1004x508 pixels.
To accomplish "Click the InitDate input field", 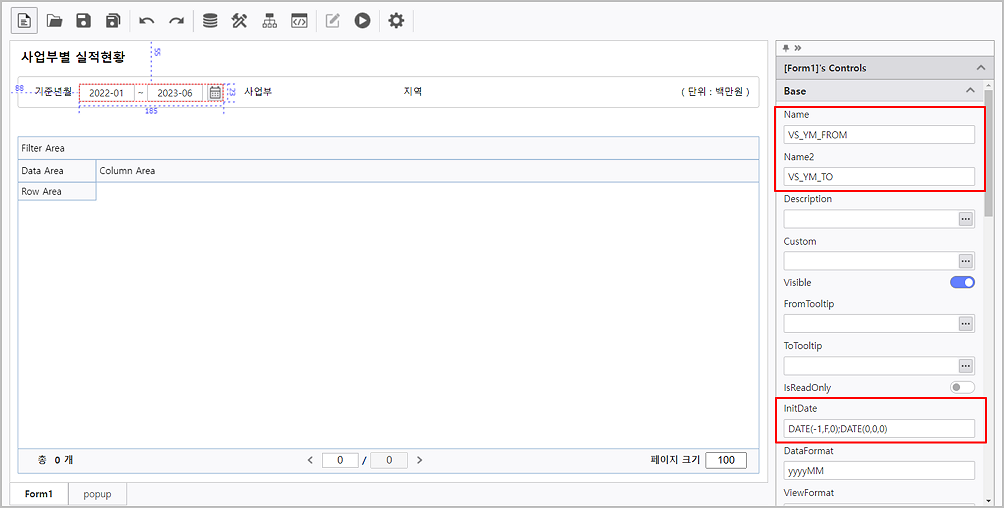I will (878, 428).
